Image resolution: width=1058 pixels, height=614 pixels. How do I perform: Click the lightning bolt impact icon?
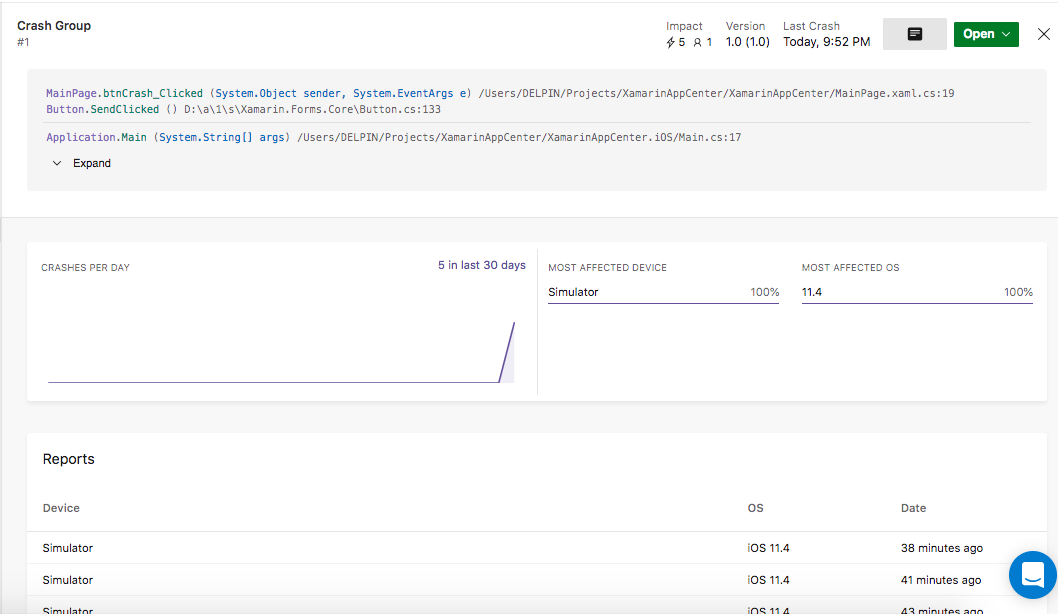click(673, 41)
